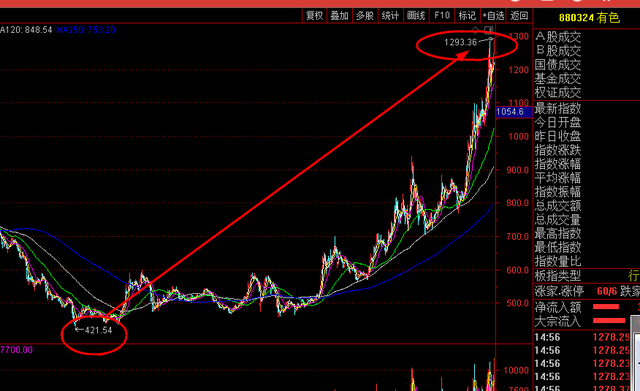640x391 pixels.
Task: Click the 返回 back button
Action: [519, 16]
